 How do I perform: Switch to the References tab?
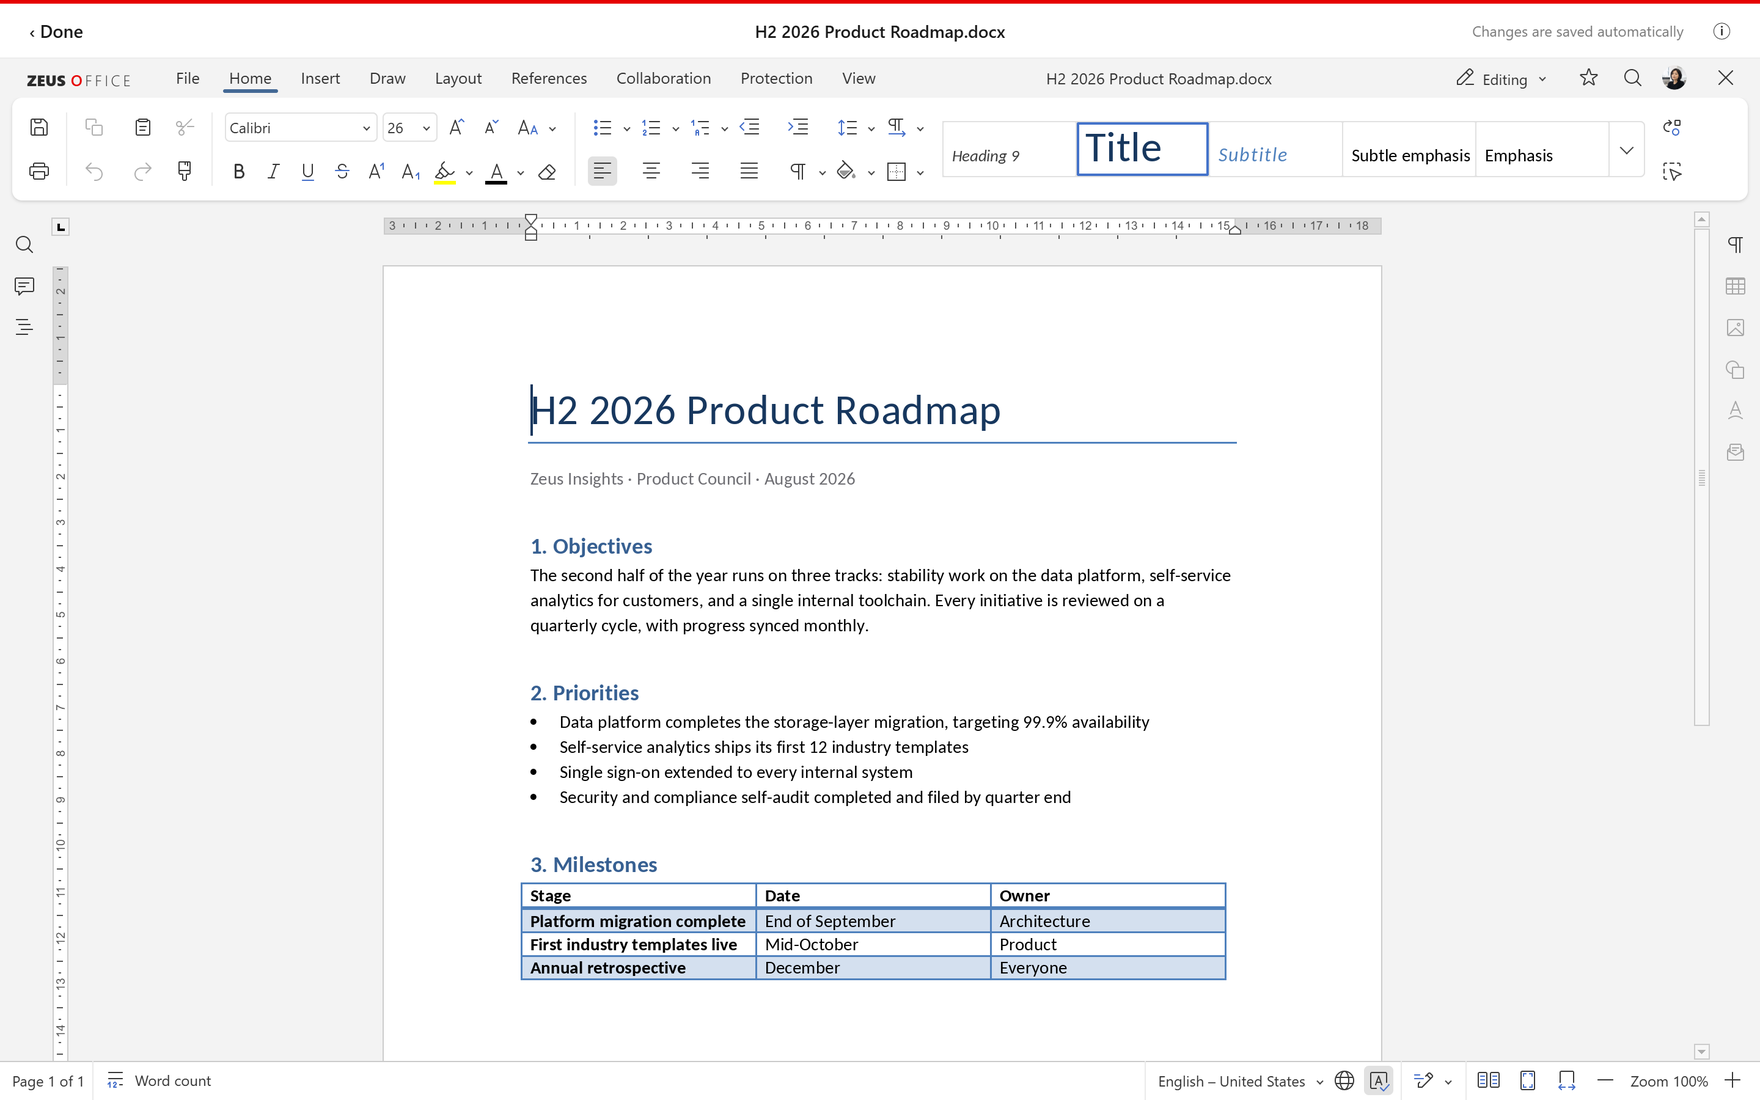(549, 78)
